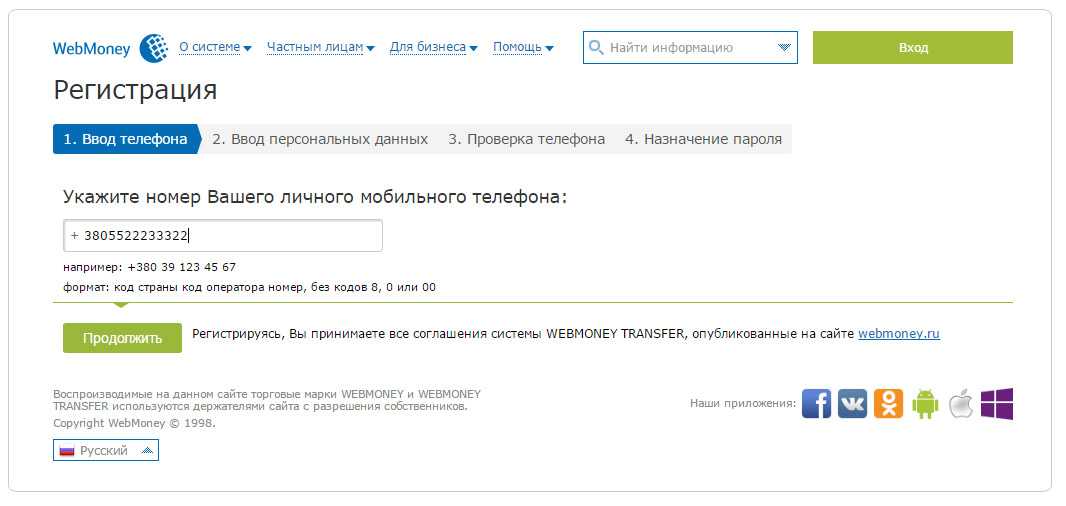Expand the Для бизнеса menu
Viewport: 1066px width, 506px height.
433,48
